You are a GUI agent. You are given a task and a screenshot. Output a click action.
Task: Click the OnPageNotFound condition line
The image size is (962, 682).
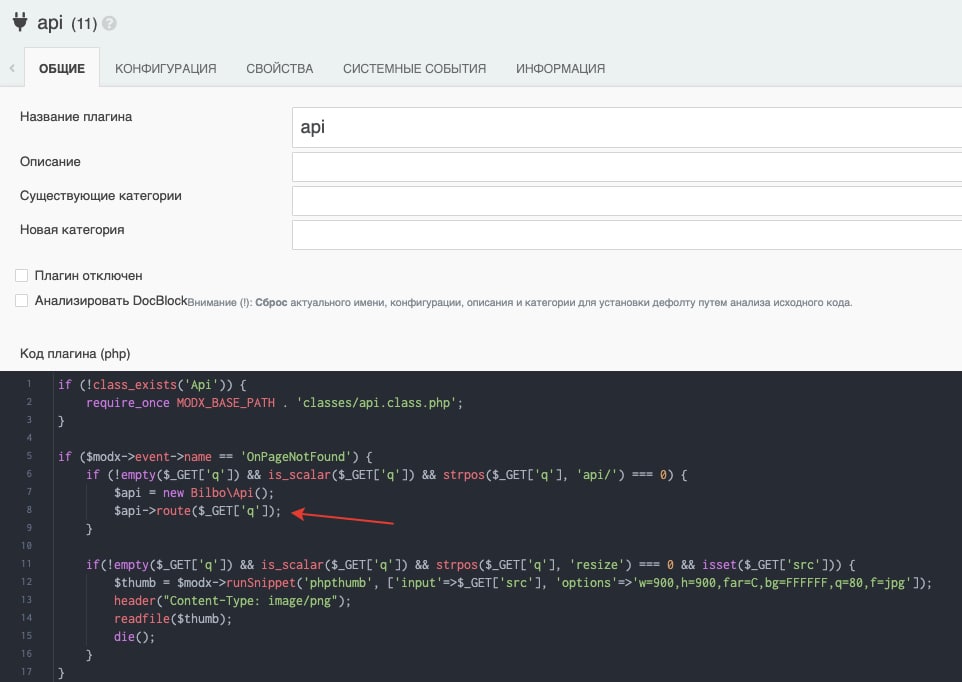coord(215,456)
